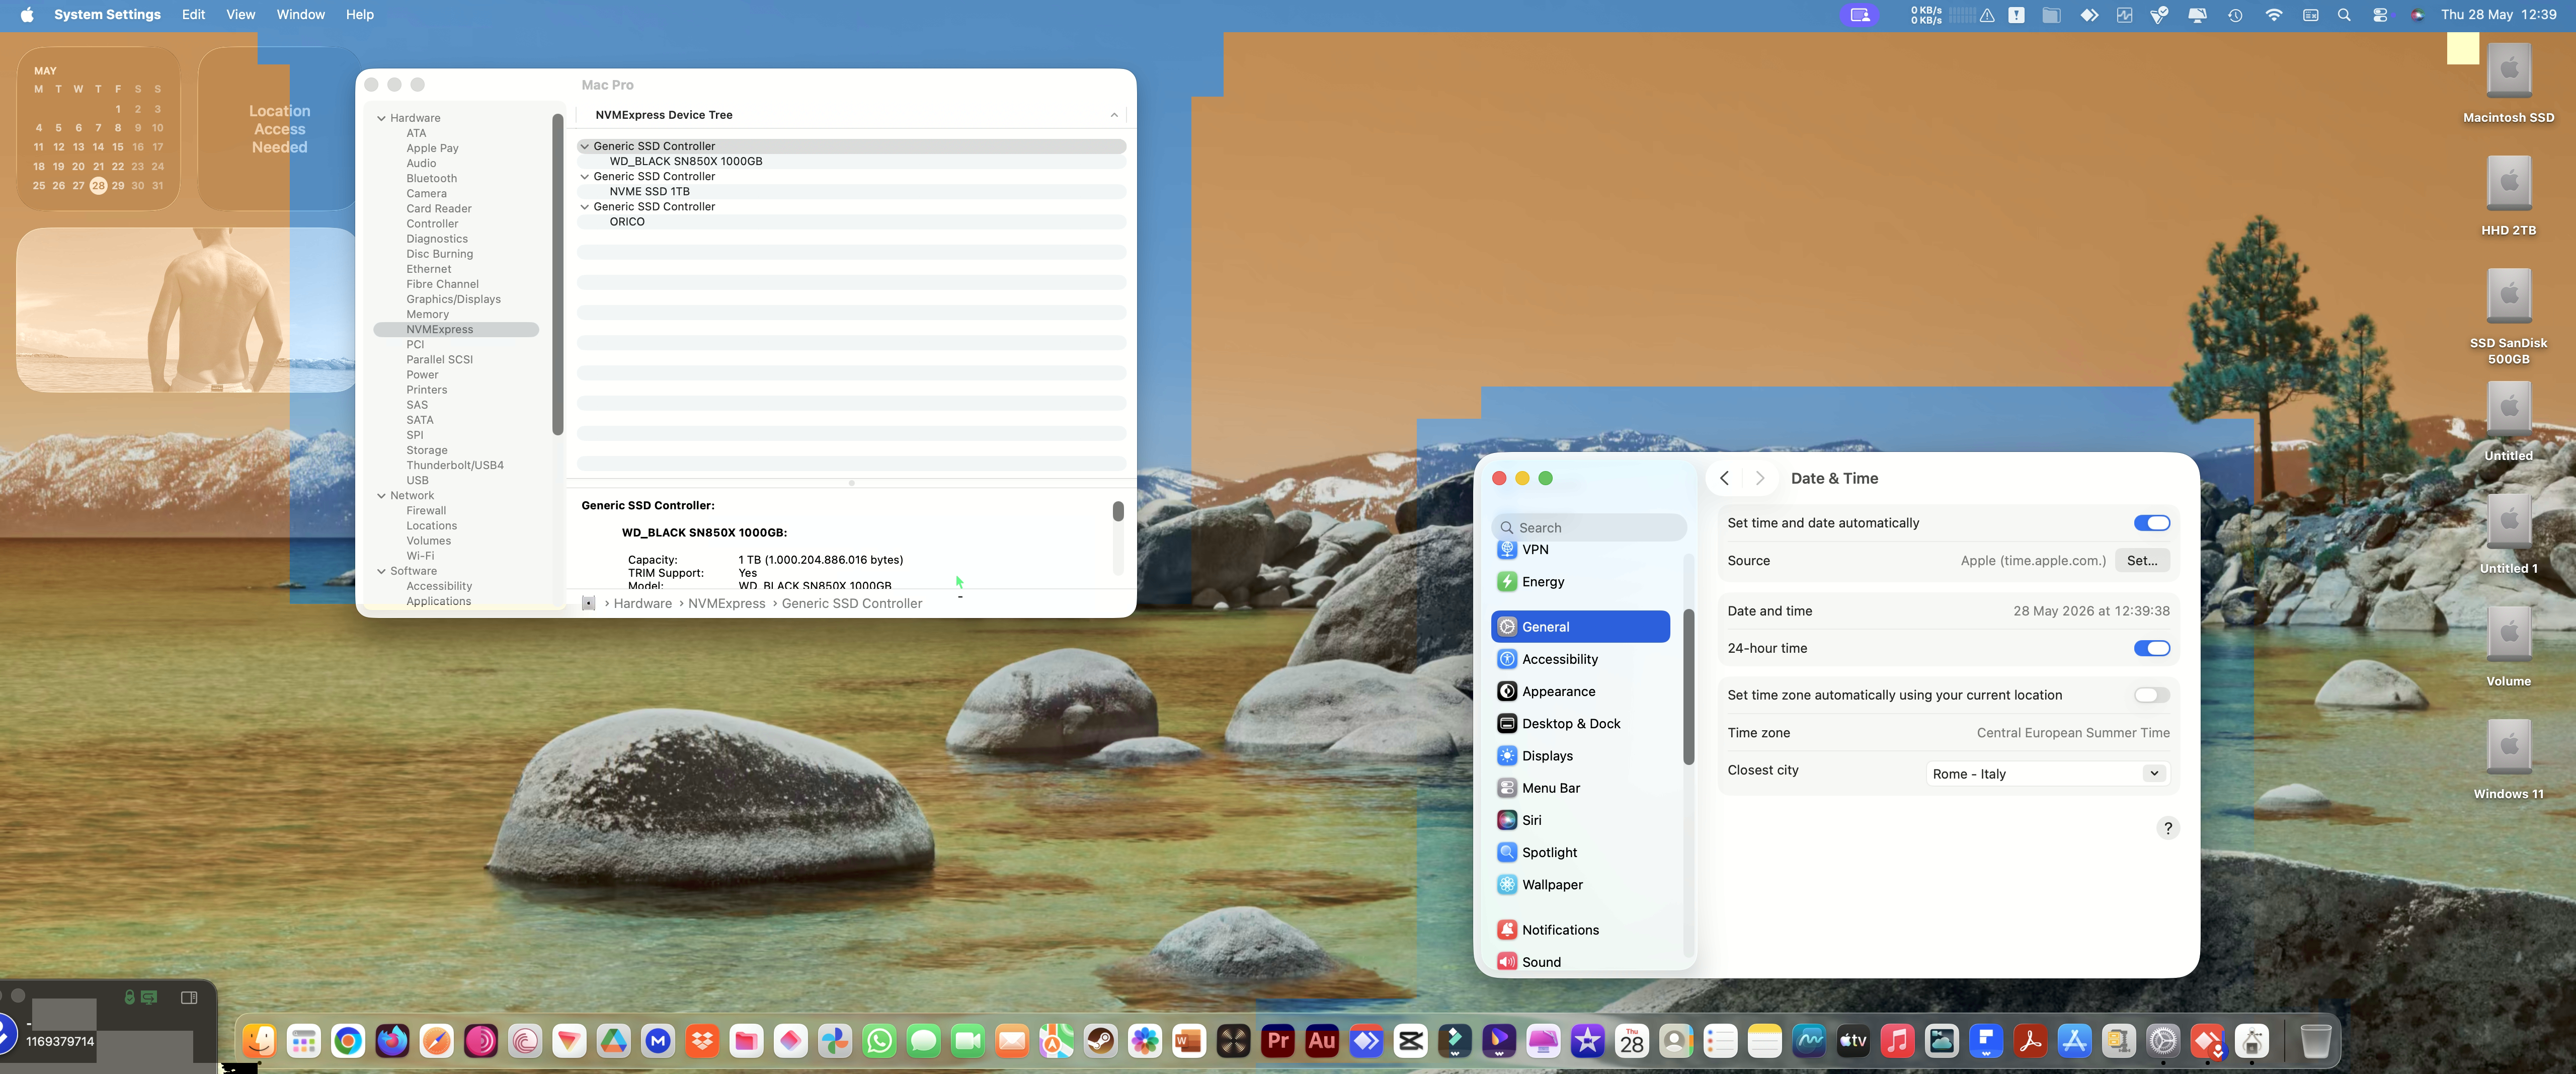
Task: Open Accessibility in System Settings sidebar
Action: pyautogui.click(x=1580, y=659)
